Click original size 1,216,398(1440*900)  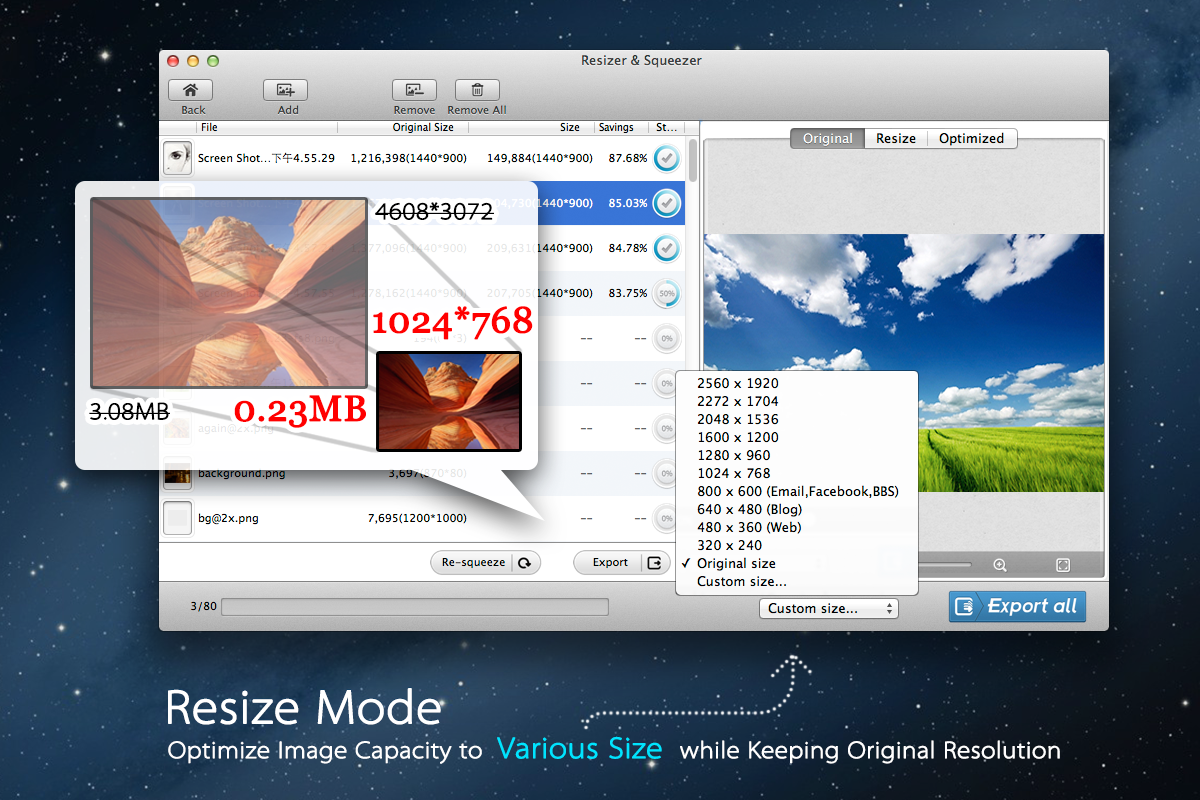411,158
